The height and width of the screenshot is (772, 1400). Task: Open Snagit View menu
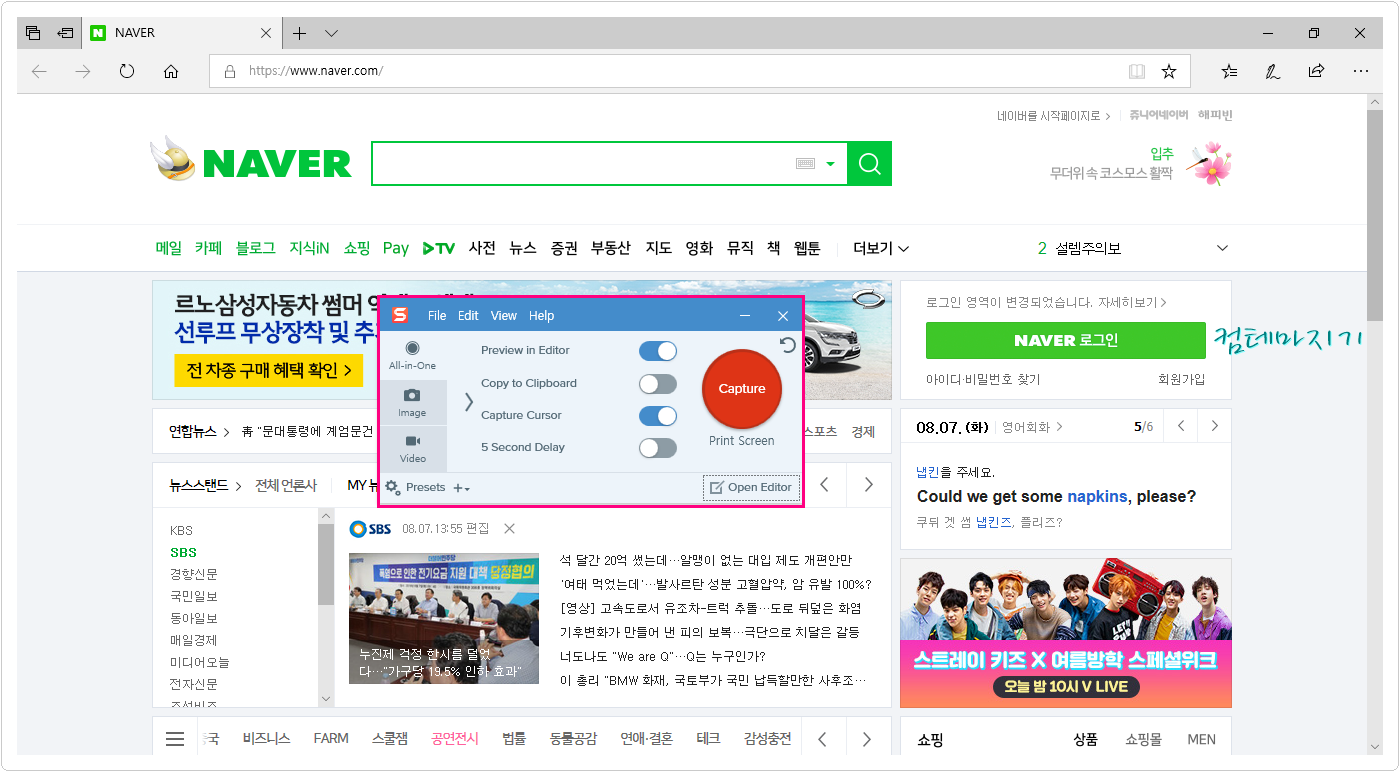(x=504, y=316)
